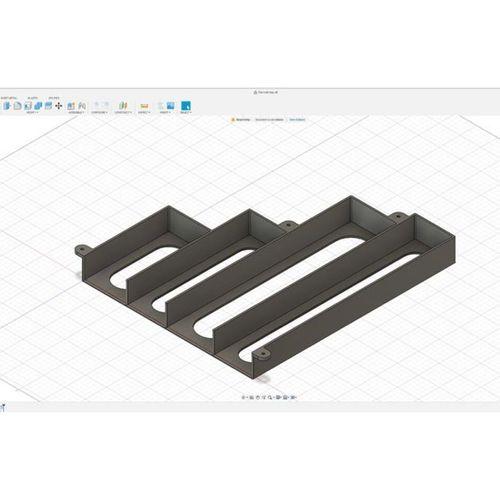Open Viewports layout icon
Image resolution: width=500 pixels, height=500 pixels.
293,397
